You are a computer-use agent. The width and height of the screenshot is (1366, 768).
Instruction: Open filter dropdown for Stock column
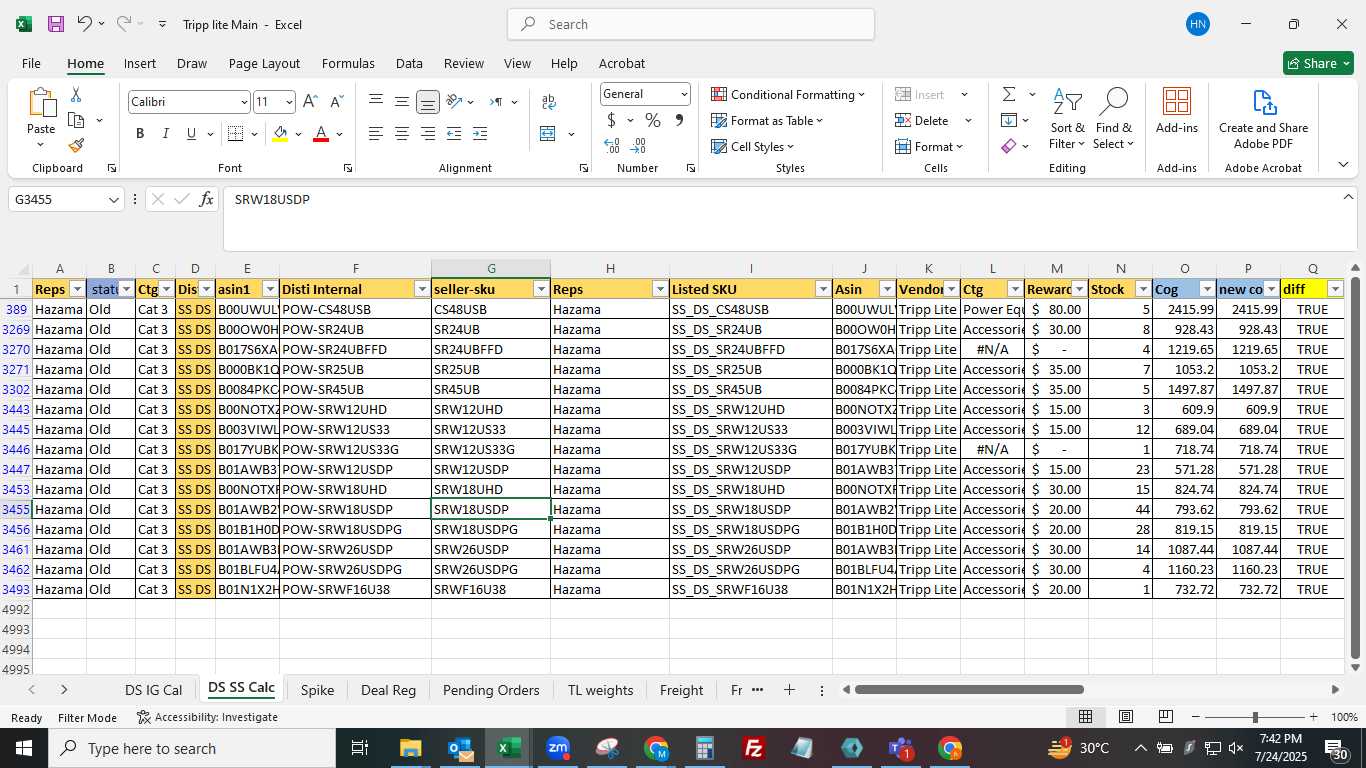pyautogui.click(x=1143, y=289)
